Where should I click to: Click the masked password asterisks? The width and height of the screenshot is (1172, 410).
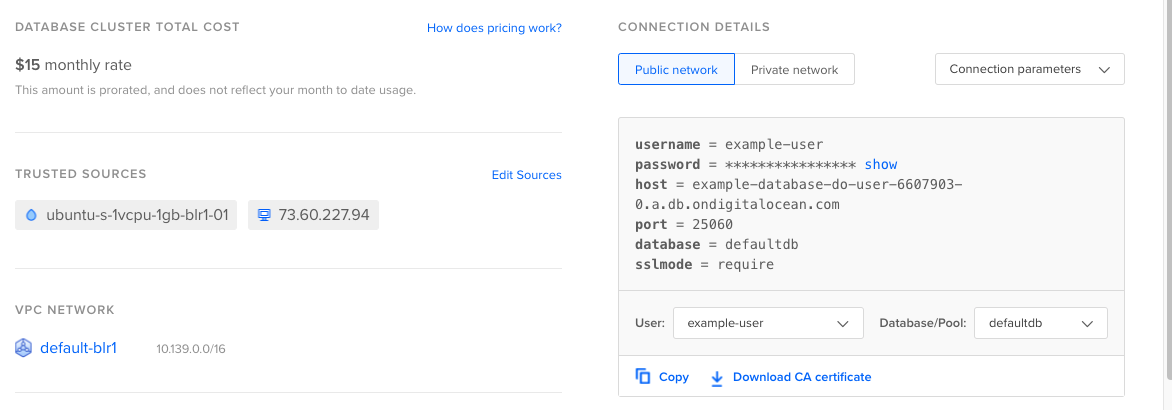tap(790, 165)
